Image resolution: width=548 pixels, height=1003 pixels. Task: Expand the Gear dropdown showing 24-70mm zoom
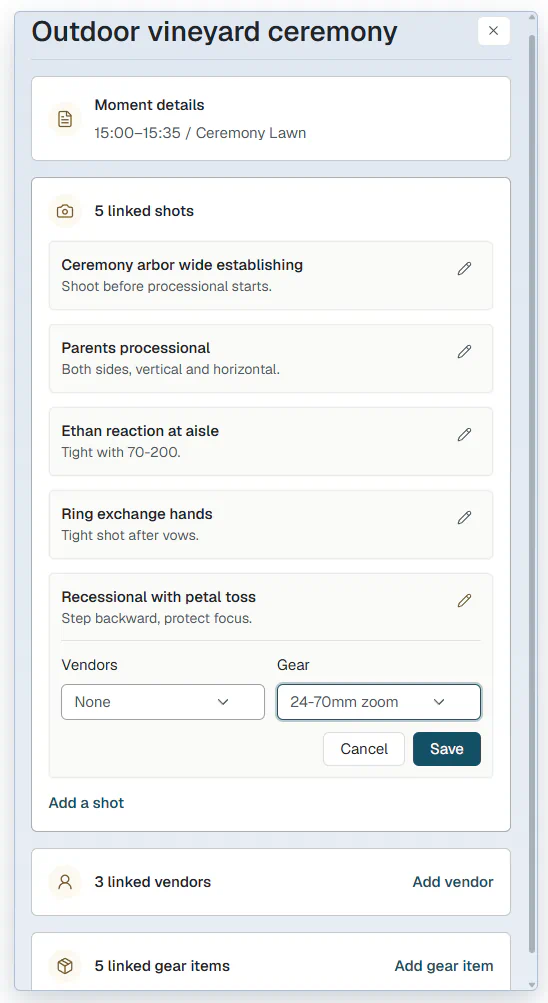pos(379,702)
